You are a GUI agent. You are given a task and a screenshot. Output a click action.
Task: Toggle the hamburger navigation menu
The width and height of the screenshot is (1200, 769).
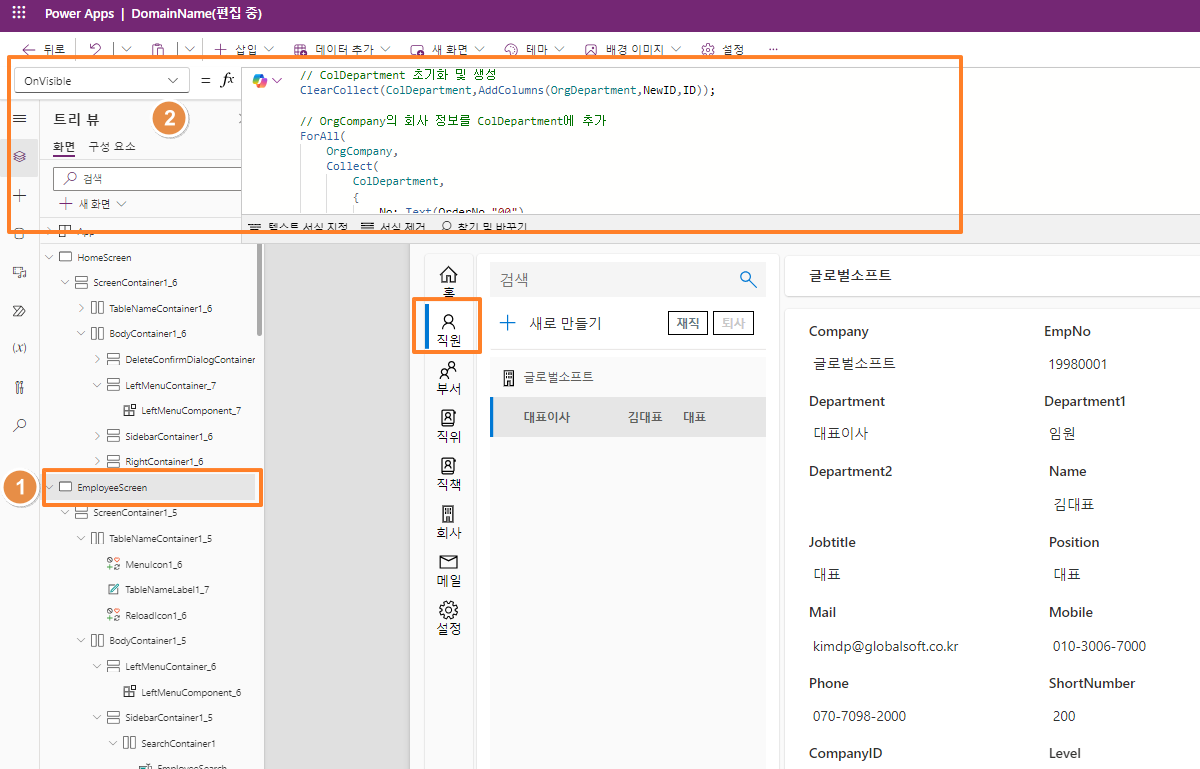tap(19, 119)
